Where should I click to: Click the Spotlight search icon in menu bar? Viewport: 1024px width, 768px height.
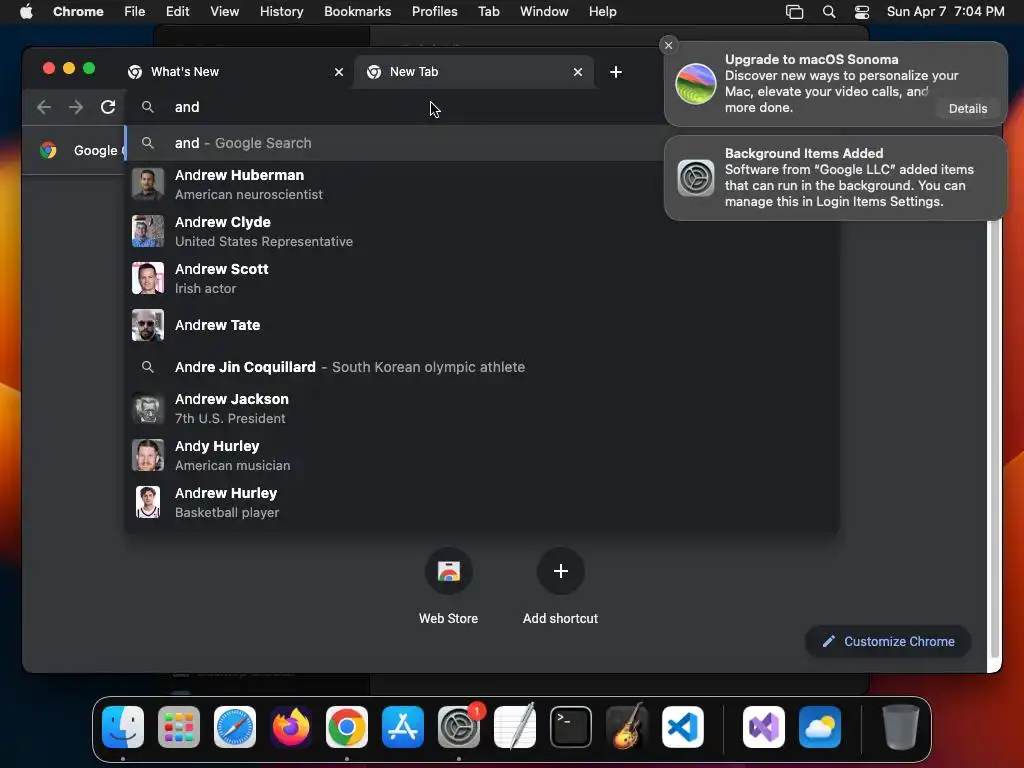click(x=829, y=11)
